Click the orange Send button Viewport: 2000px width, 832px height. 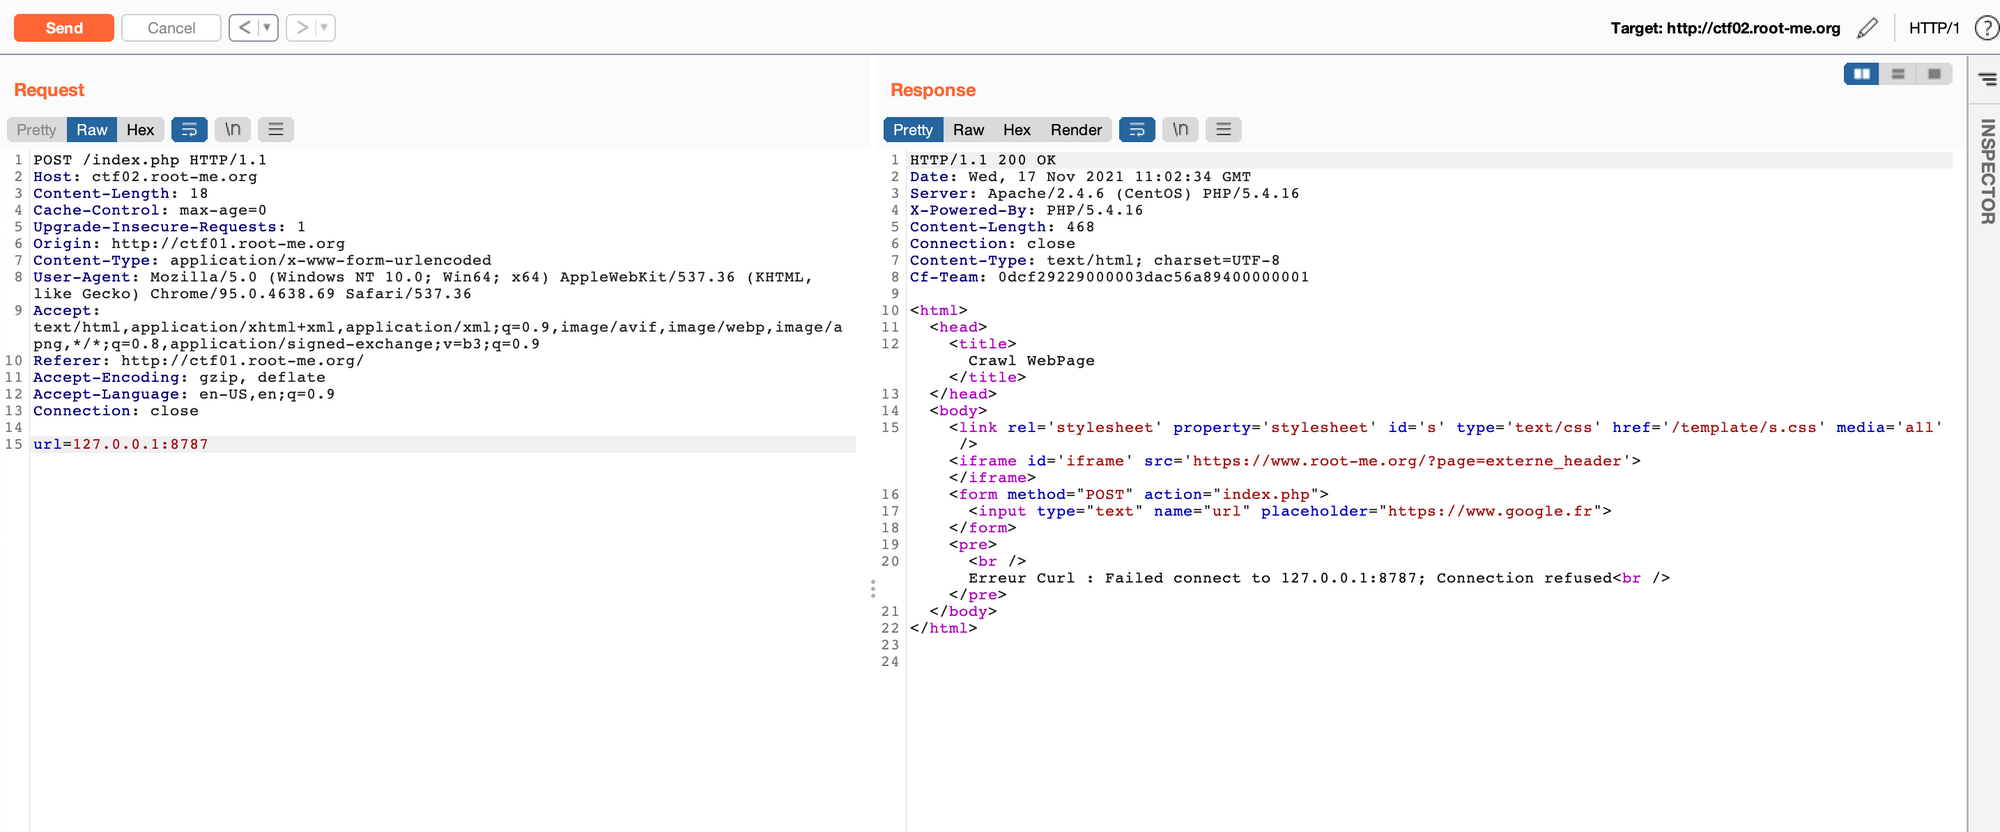pos(64,28)
